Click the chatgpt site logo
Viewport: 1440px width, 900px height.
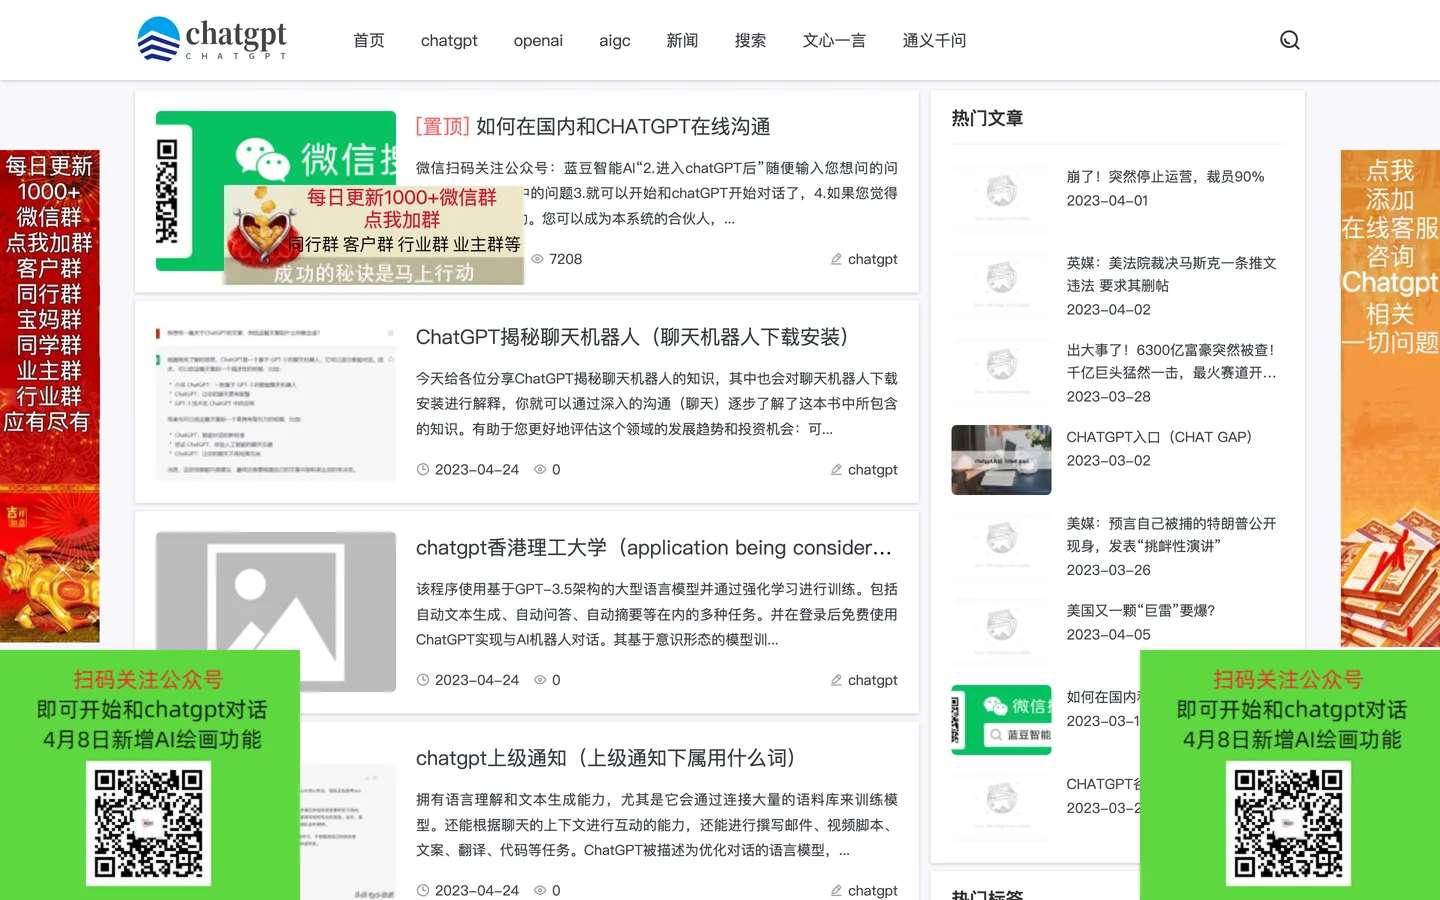(212, 39)
